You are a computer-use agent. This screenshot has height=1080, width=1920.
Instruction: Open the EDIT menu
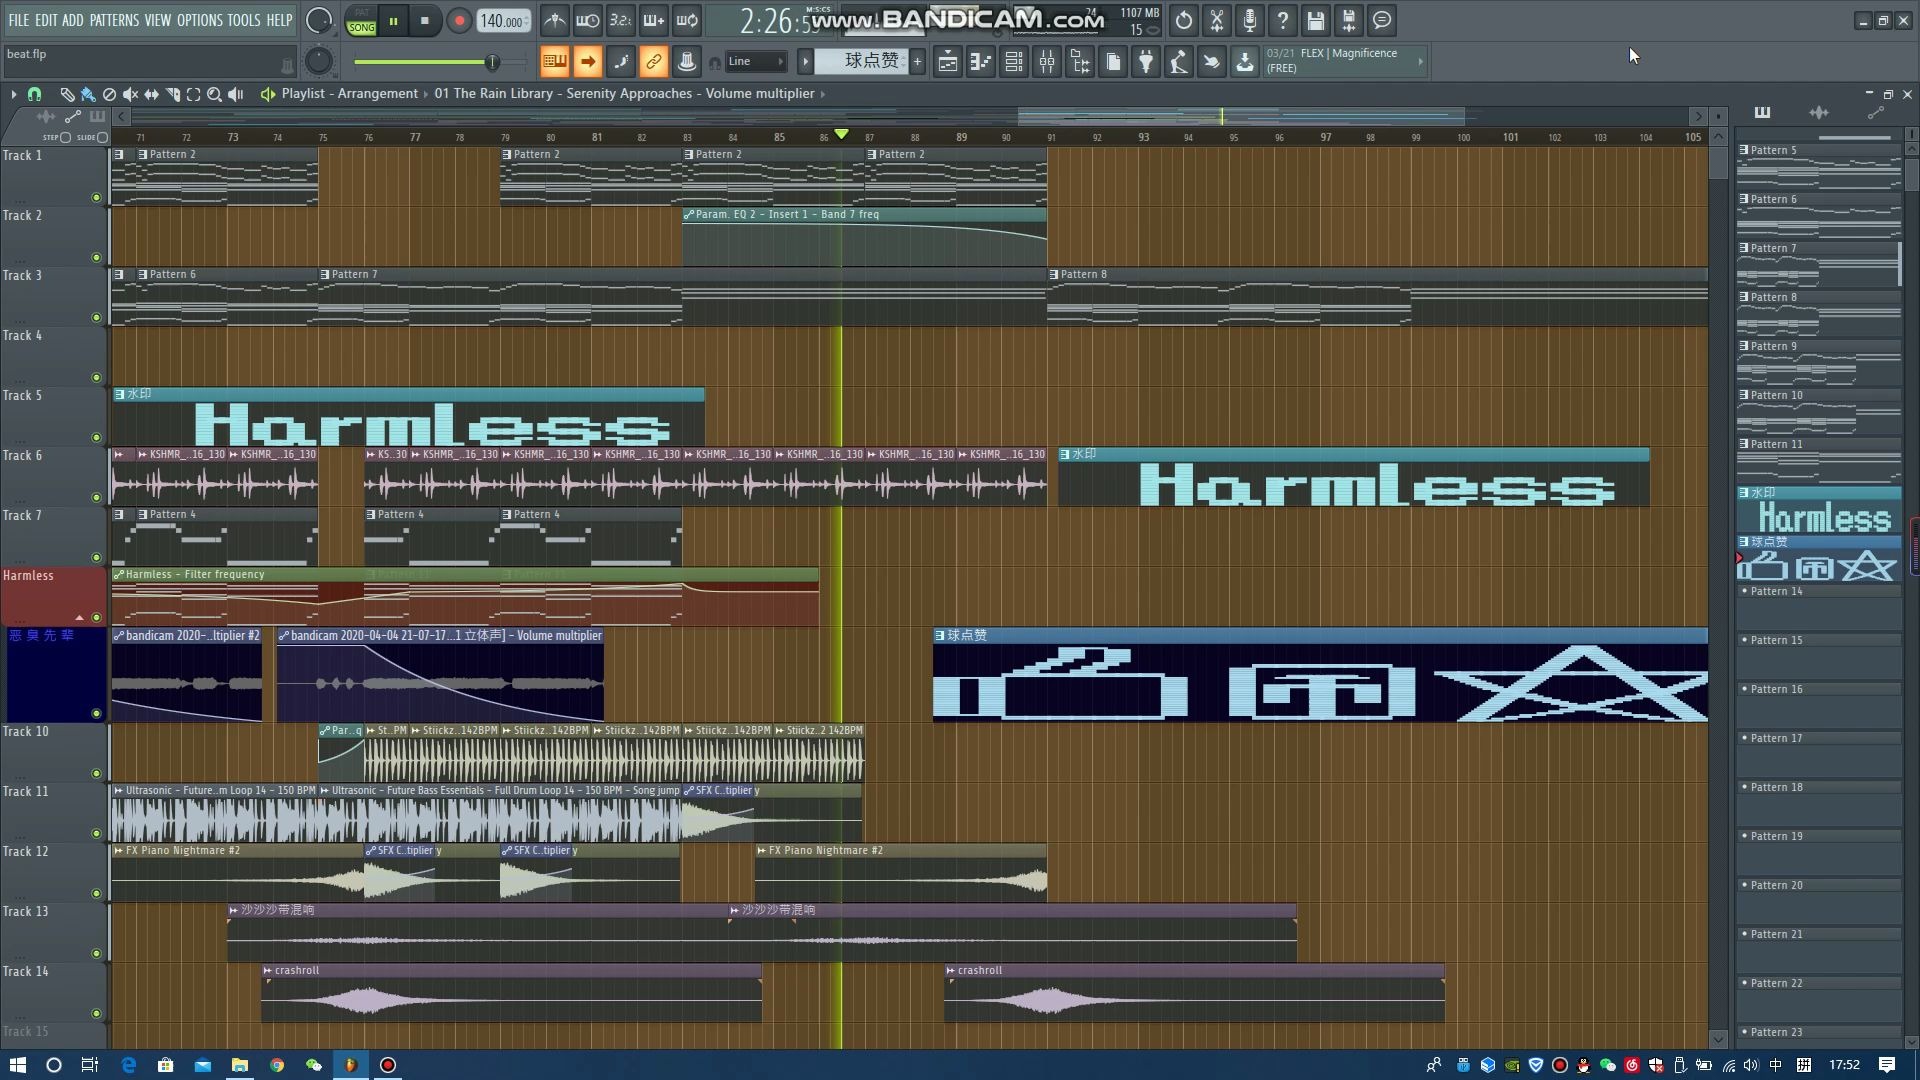pyautogui.click(x=46, y=20)
